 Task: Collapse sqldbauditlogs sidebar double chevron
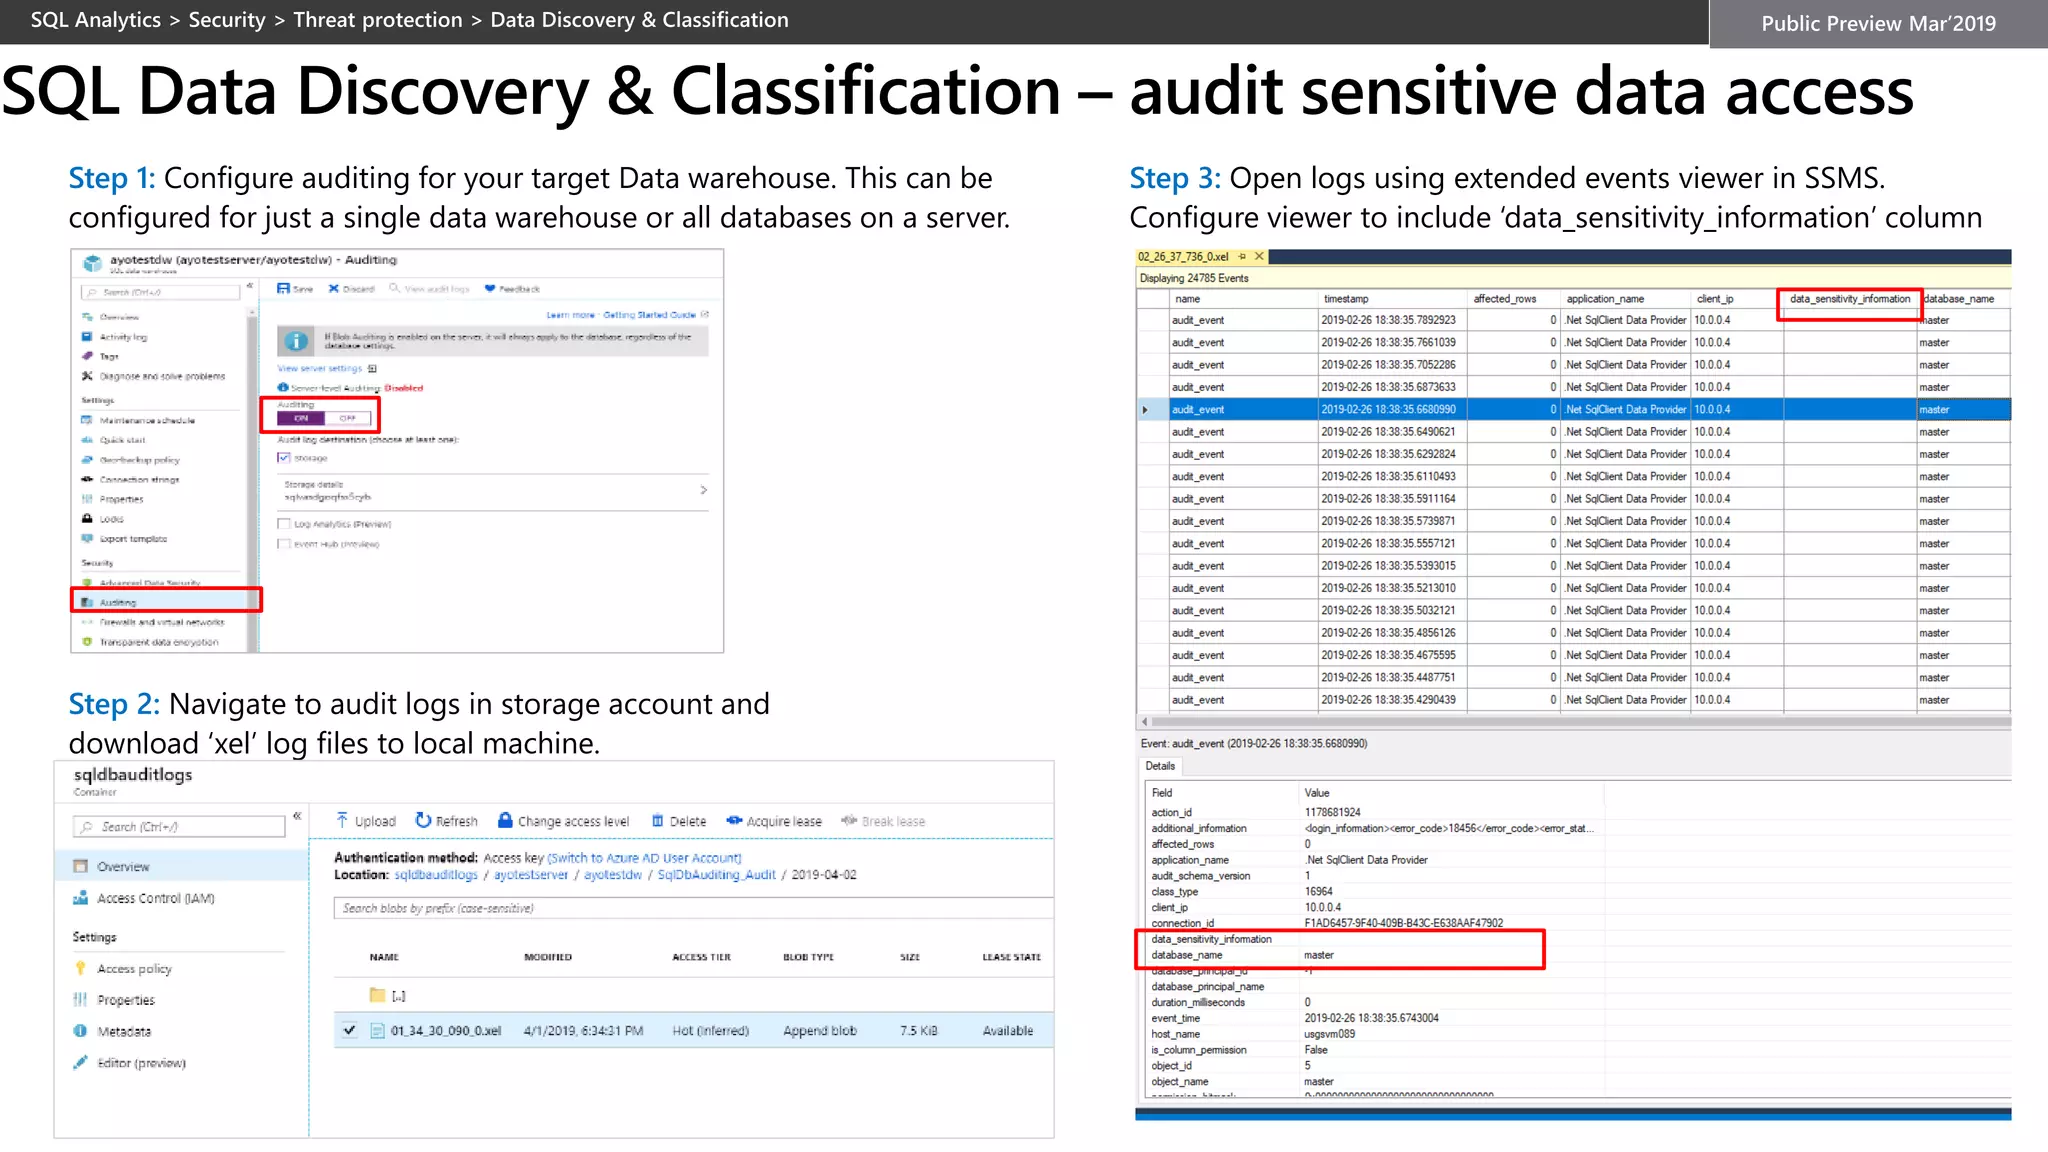[297, 816]
